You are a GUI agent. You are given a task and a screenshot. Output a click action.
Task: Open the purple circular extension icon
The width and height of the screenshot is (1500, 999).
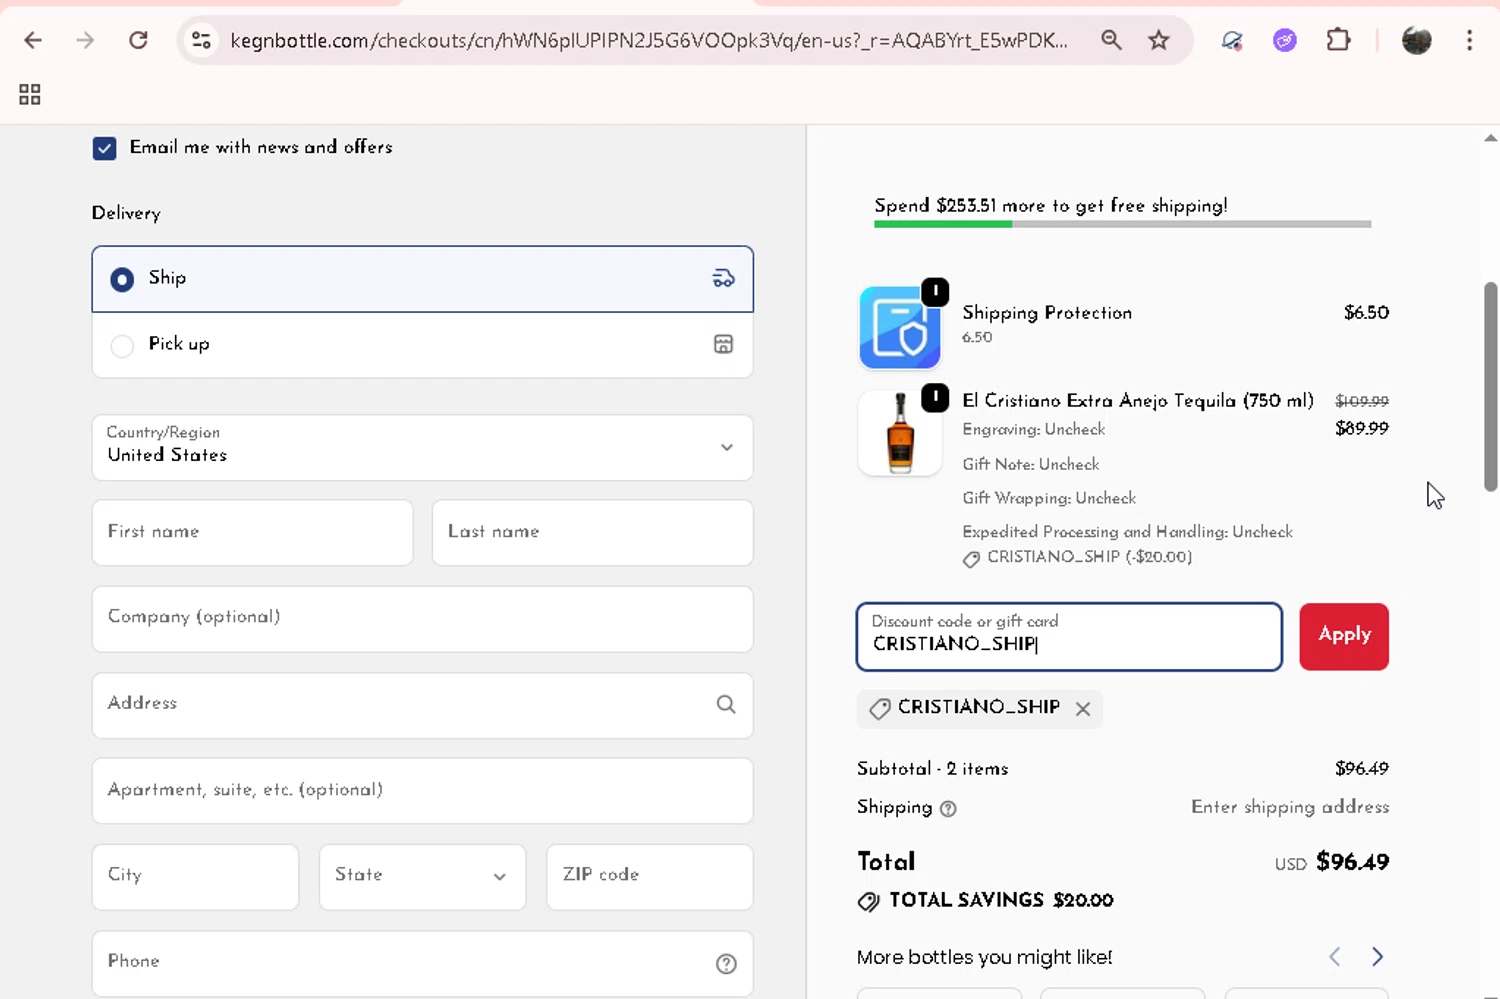[1285, 40]
